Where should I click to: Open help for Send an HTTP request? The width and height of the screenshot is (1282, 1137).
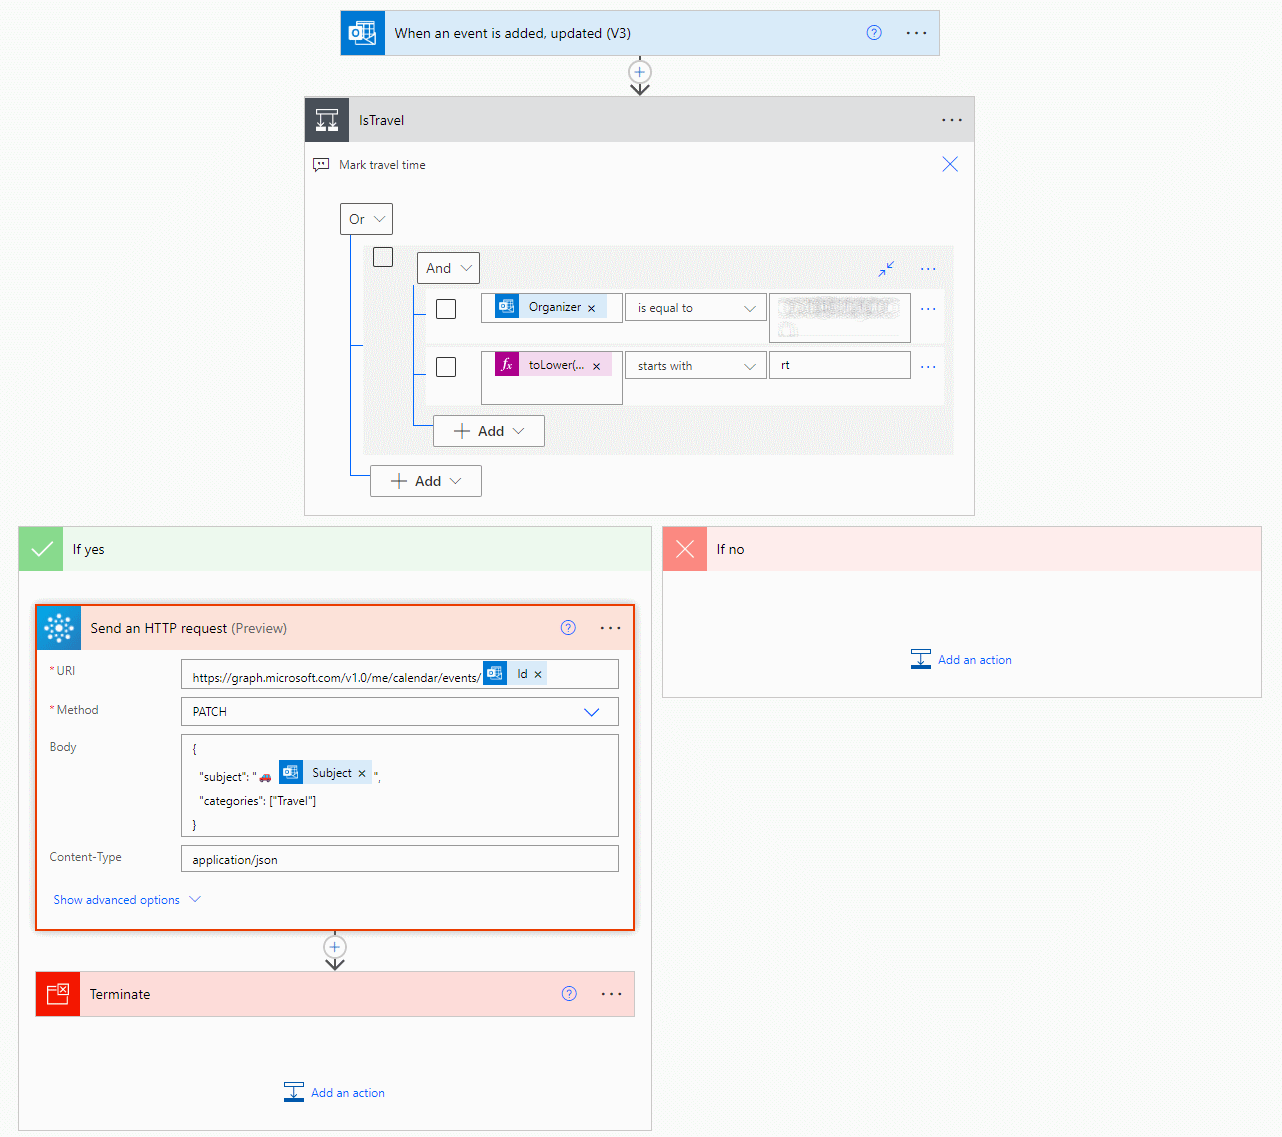tap(568, 628)
